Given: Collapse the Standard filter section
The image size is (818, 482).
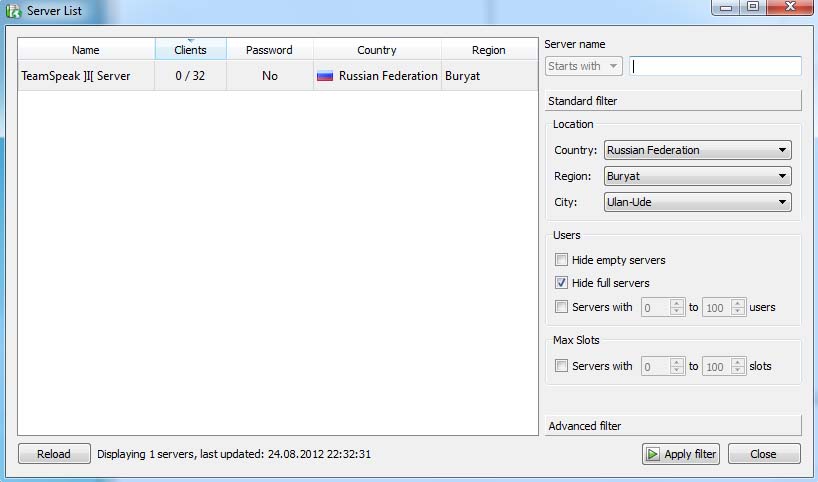Looking at the screenshot, I should tap(673, 101).
